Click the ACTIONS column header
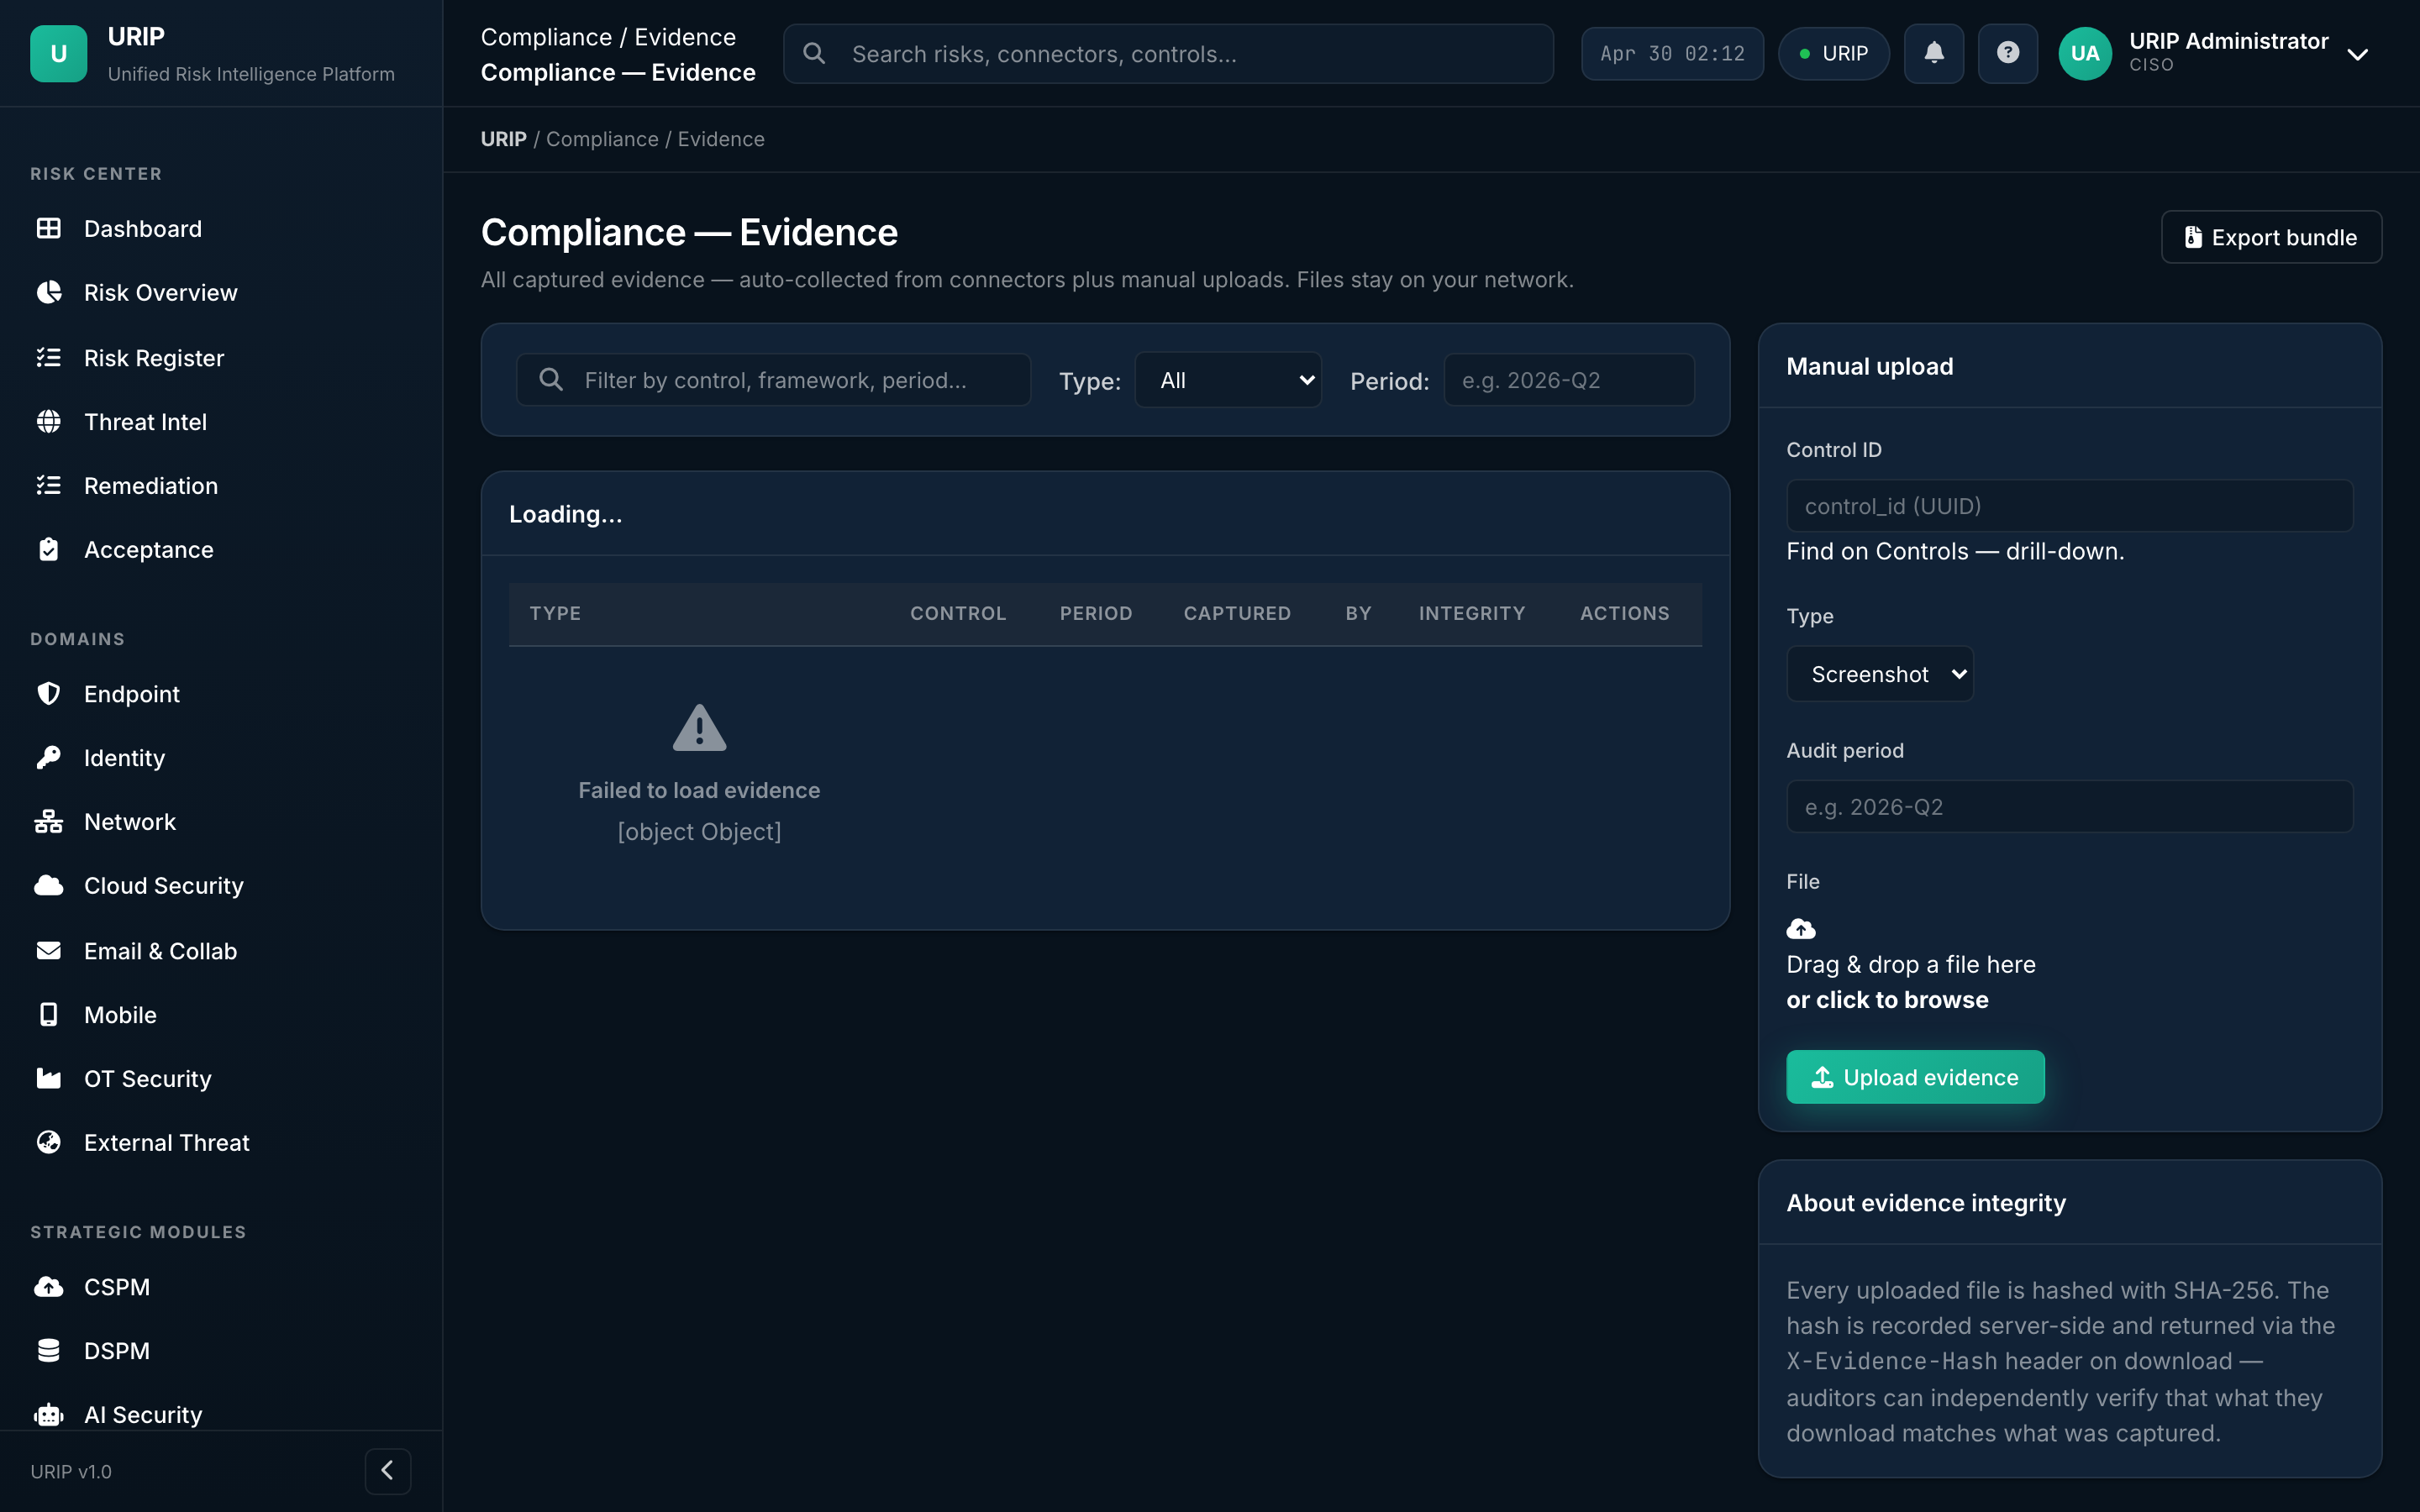This screenshot has height=1512, width=2420. pos(1625,613)
